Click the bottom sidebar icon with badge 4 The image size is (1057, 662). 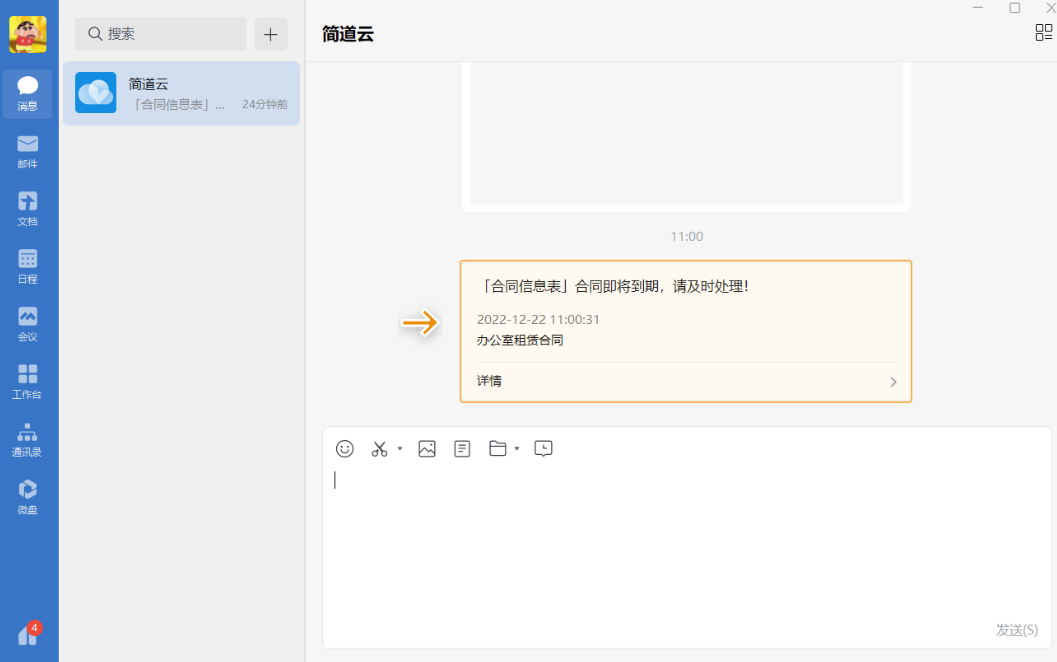pyautogui.click(x=28, y=634)
